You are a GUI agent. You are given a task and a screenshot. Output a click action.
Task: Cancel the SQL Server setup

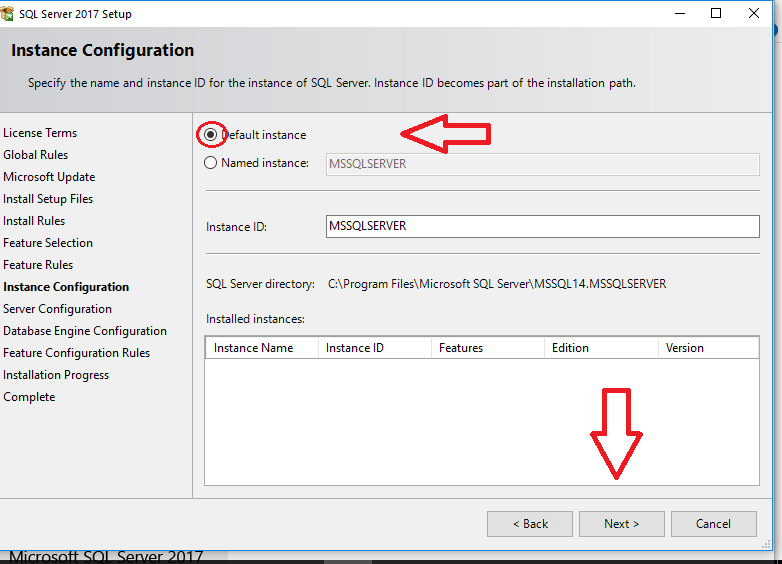(x=713, y=524)
